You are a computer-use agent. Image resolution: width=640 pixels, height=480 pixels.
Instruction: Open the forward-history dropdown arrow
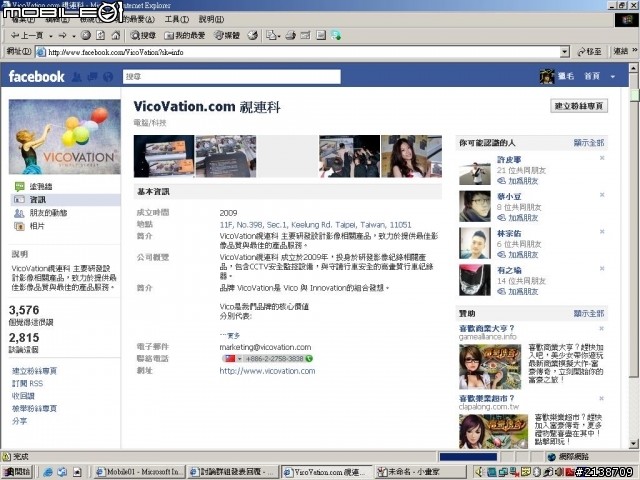coord(73,36)
